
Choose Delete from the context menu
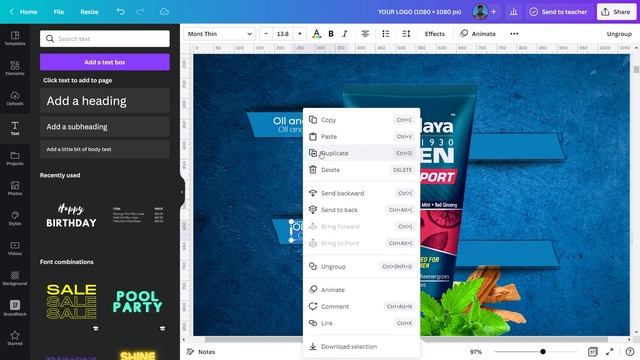point(362,170)
